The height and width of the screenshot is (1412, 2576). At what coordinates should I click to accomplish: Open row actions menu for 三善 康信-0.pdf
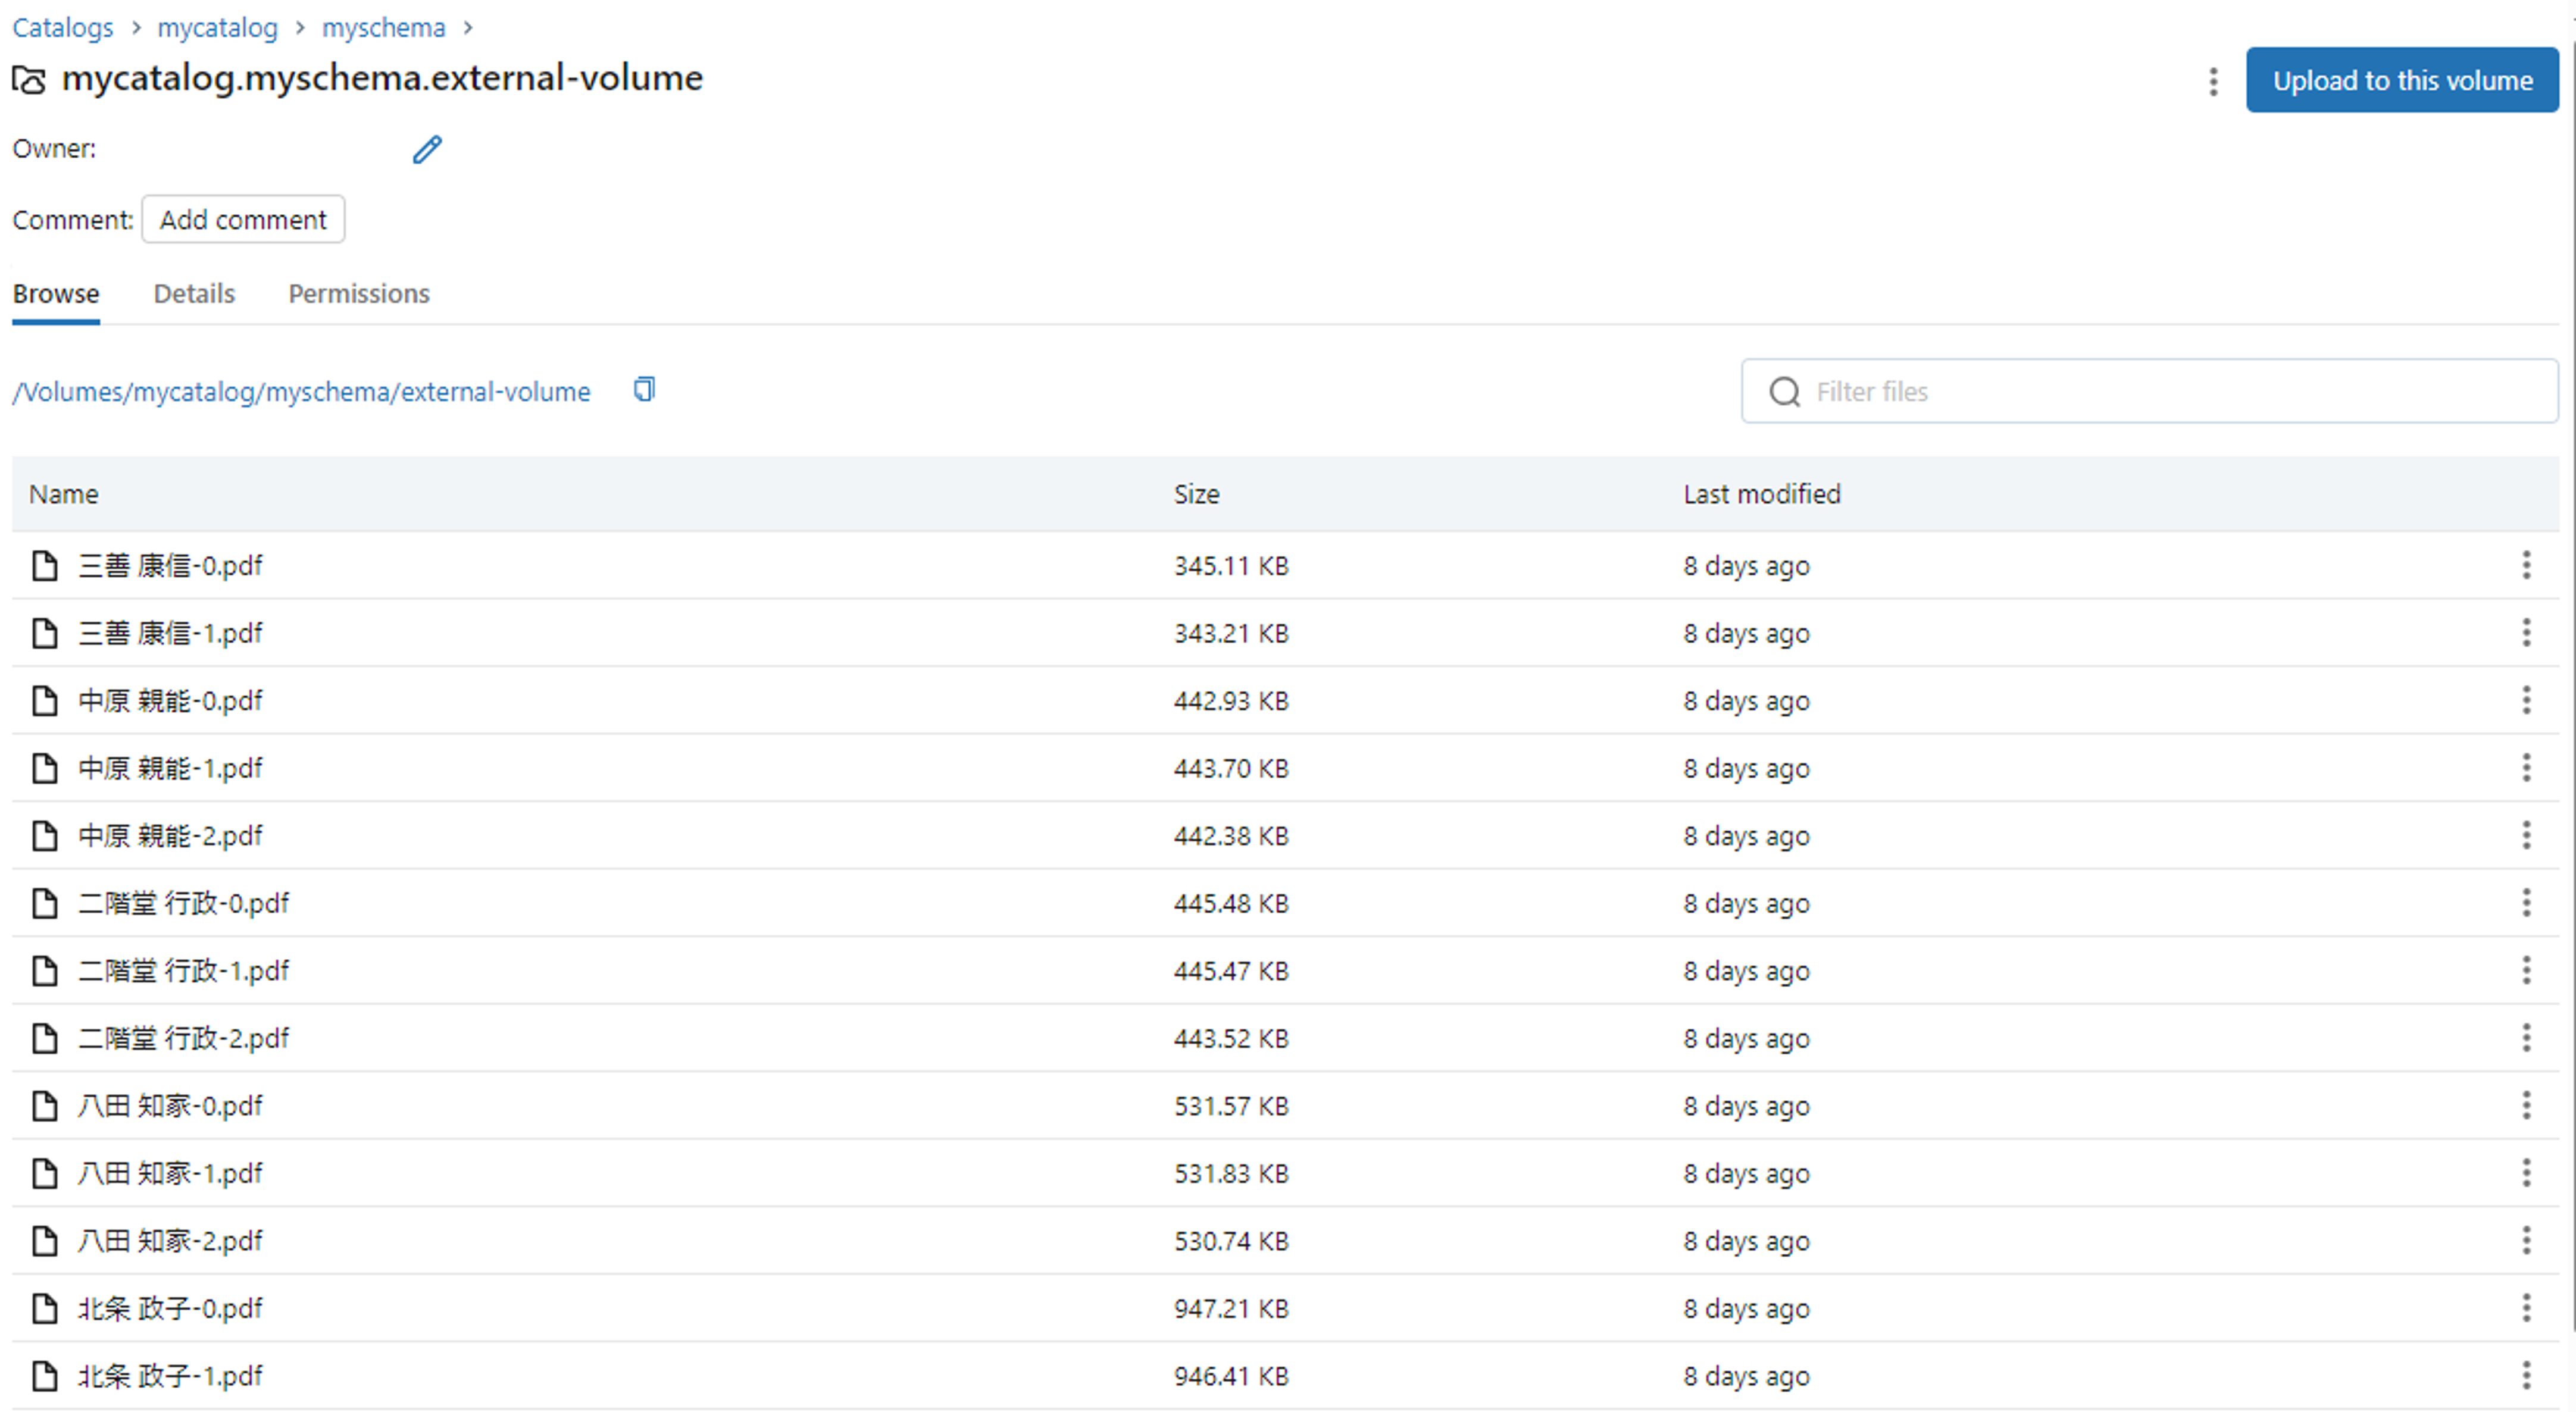pyautogui.click(x=2525, y=565)
